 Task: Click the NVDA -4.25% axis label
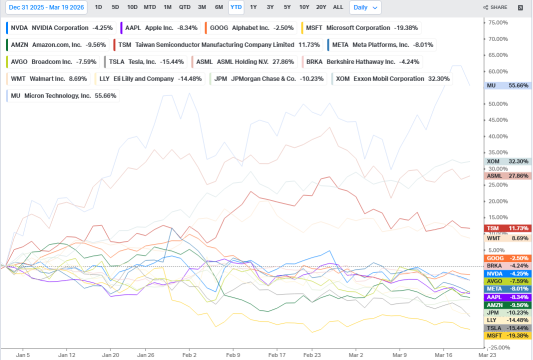coord(507,274)
